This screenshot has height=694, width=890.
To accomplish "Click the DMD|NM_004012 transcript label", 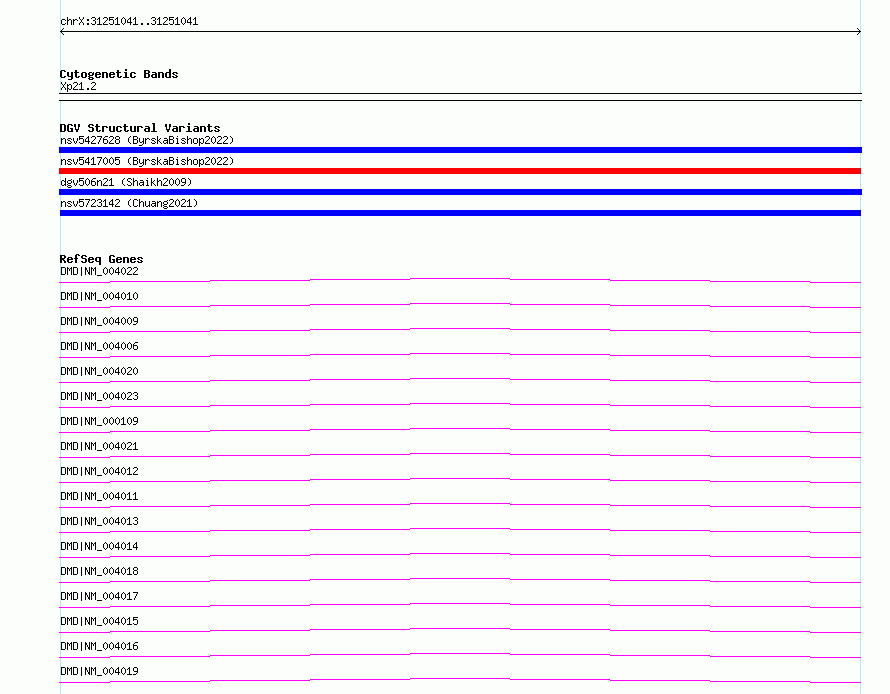I will (99, 471).
